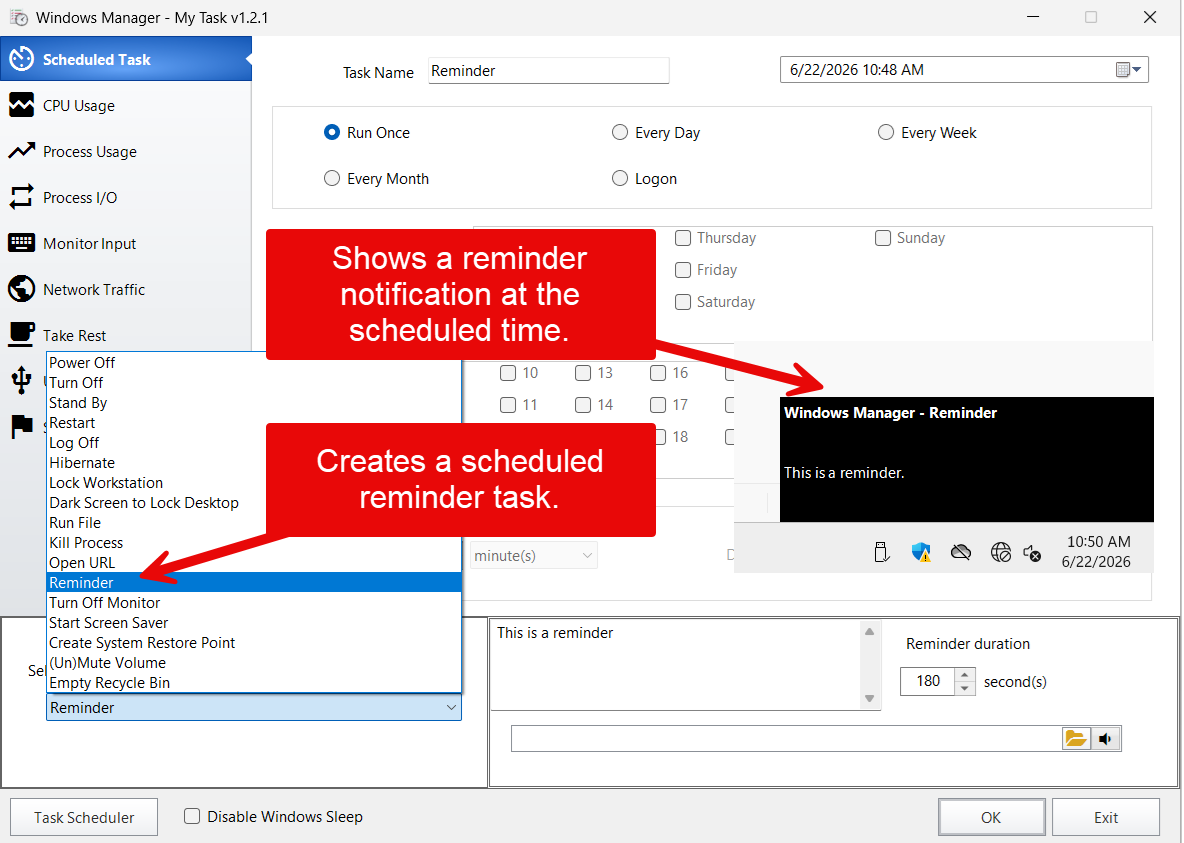Click the reminder text scrollbar down arrow

[870, 699]
